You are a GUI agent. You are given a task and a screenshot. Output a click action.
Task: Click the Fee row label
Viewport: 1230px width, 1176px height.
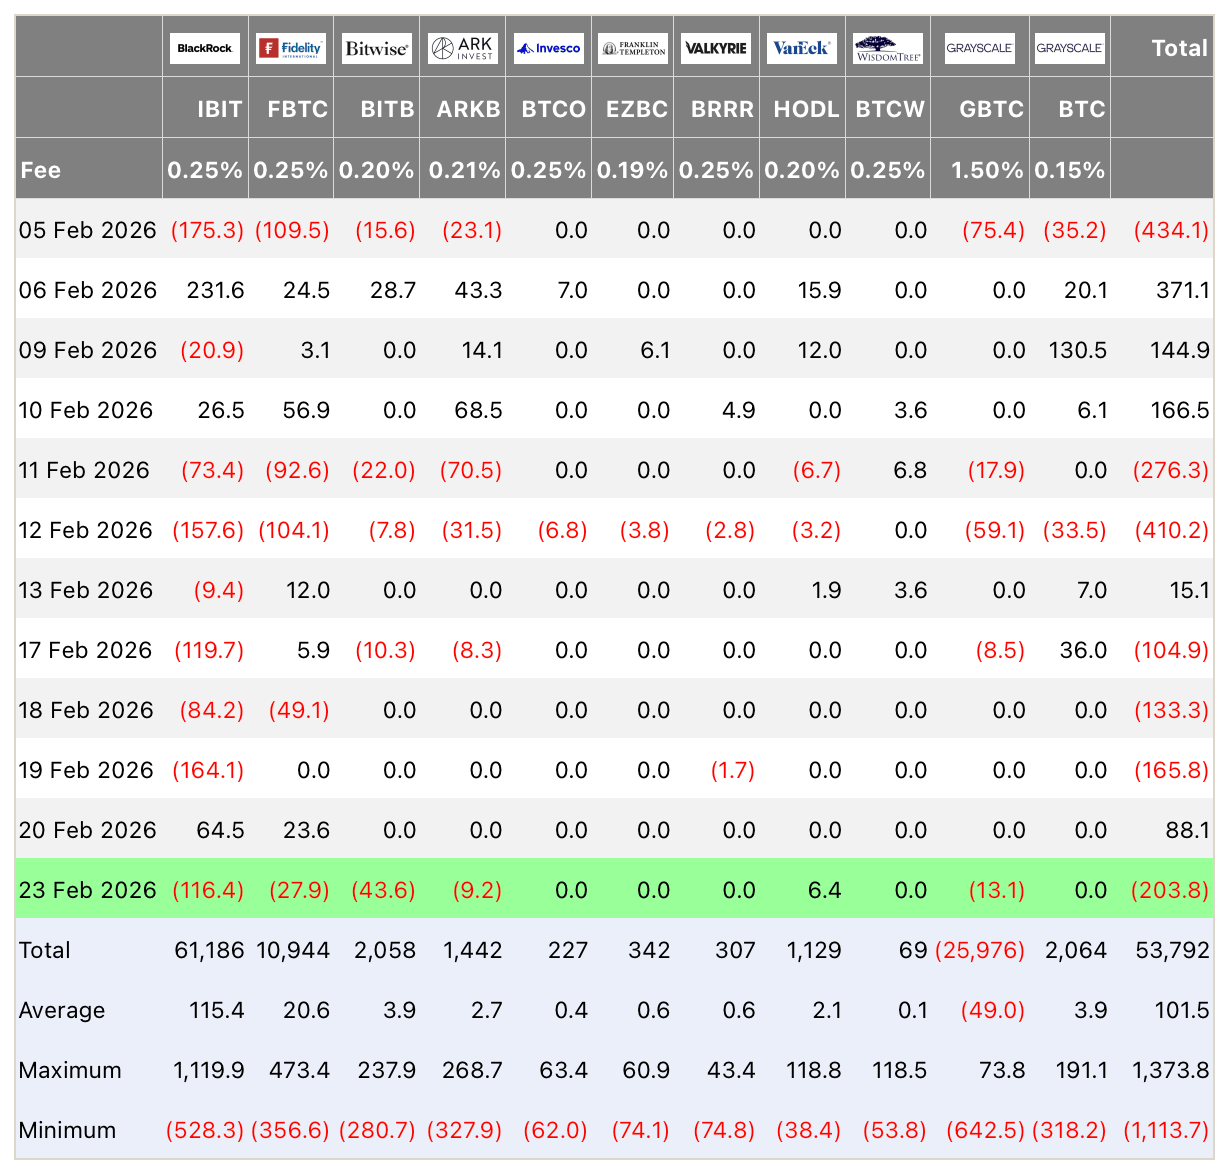coord(41,170)
